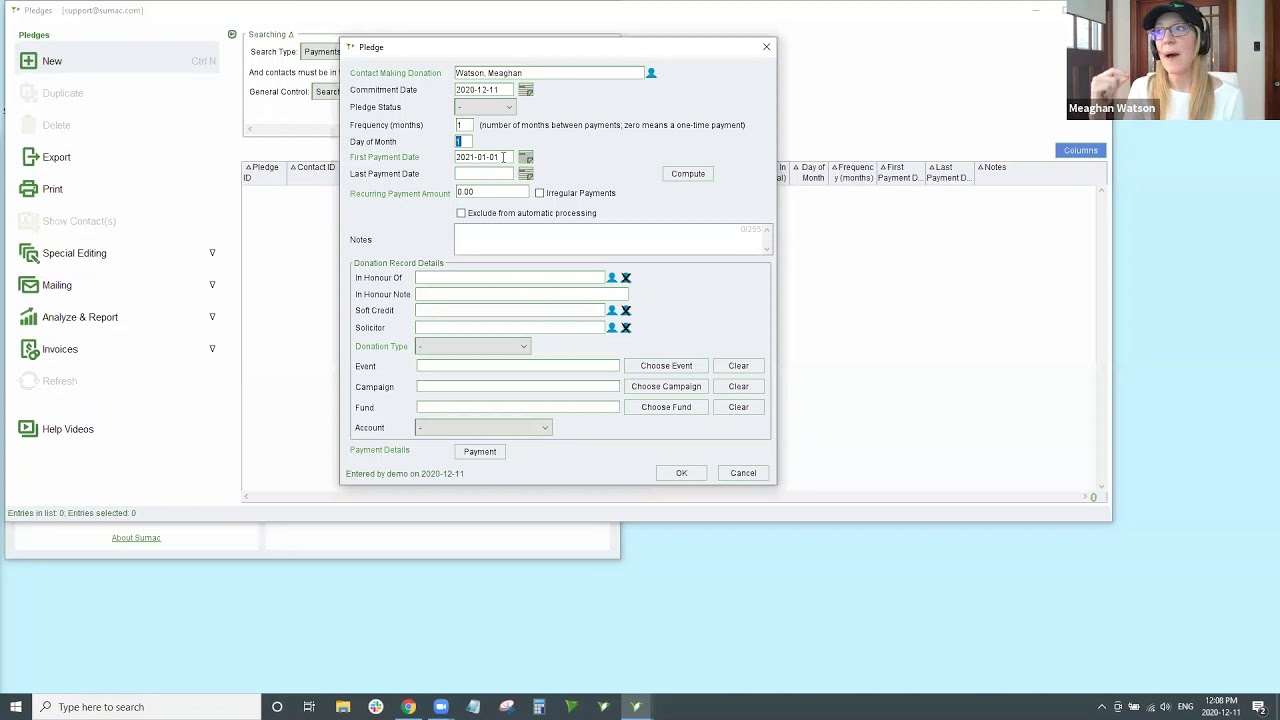1280x720 pixels.
Task: Click the Windows taskbar search box
Action: point(146,707)
